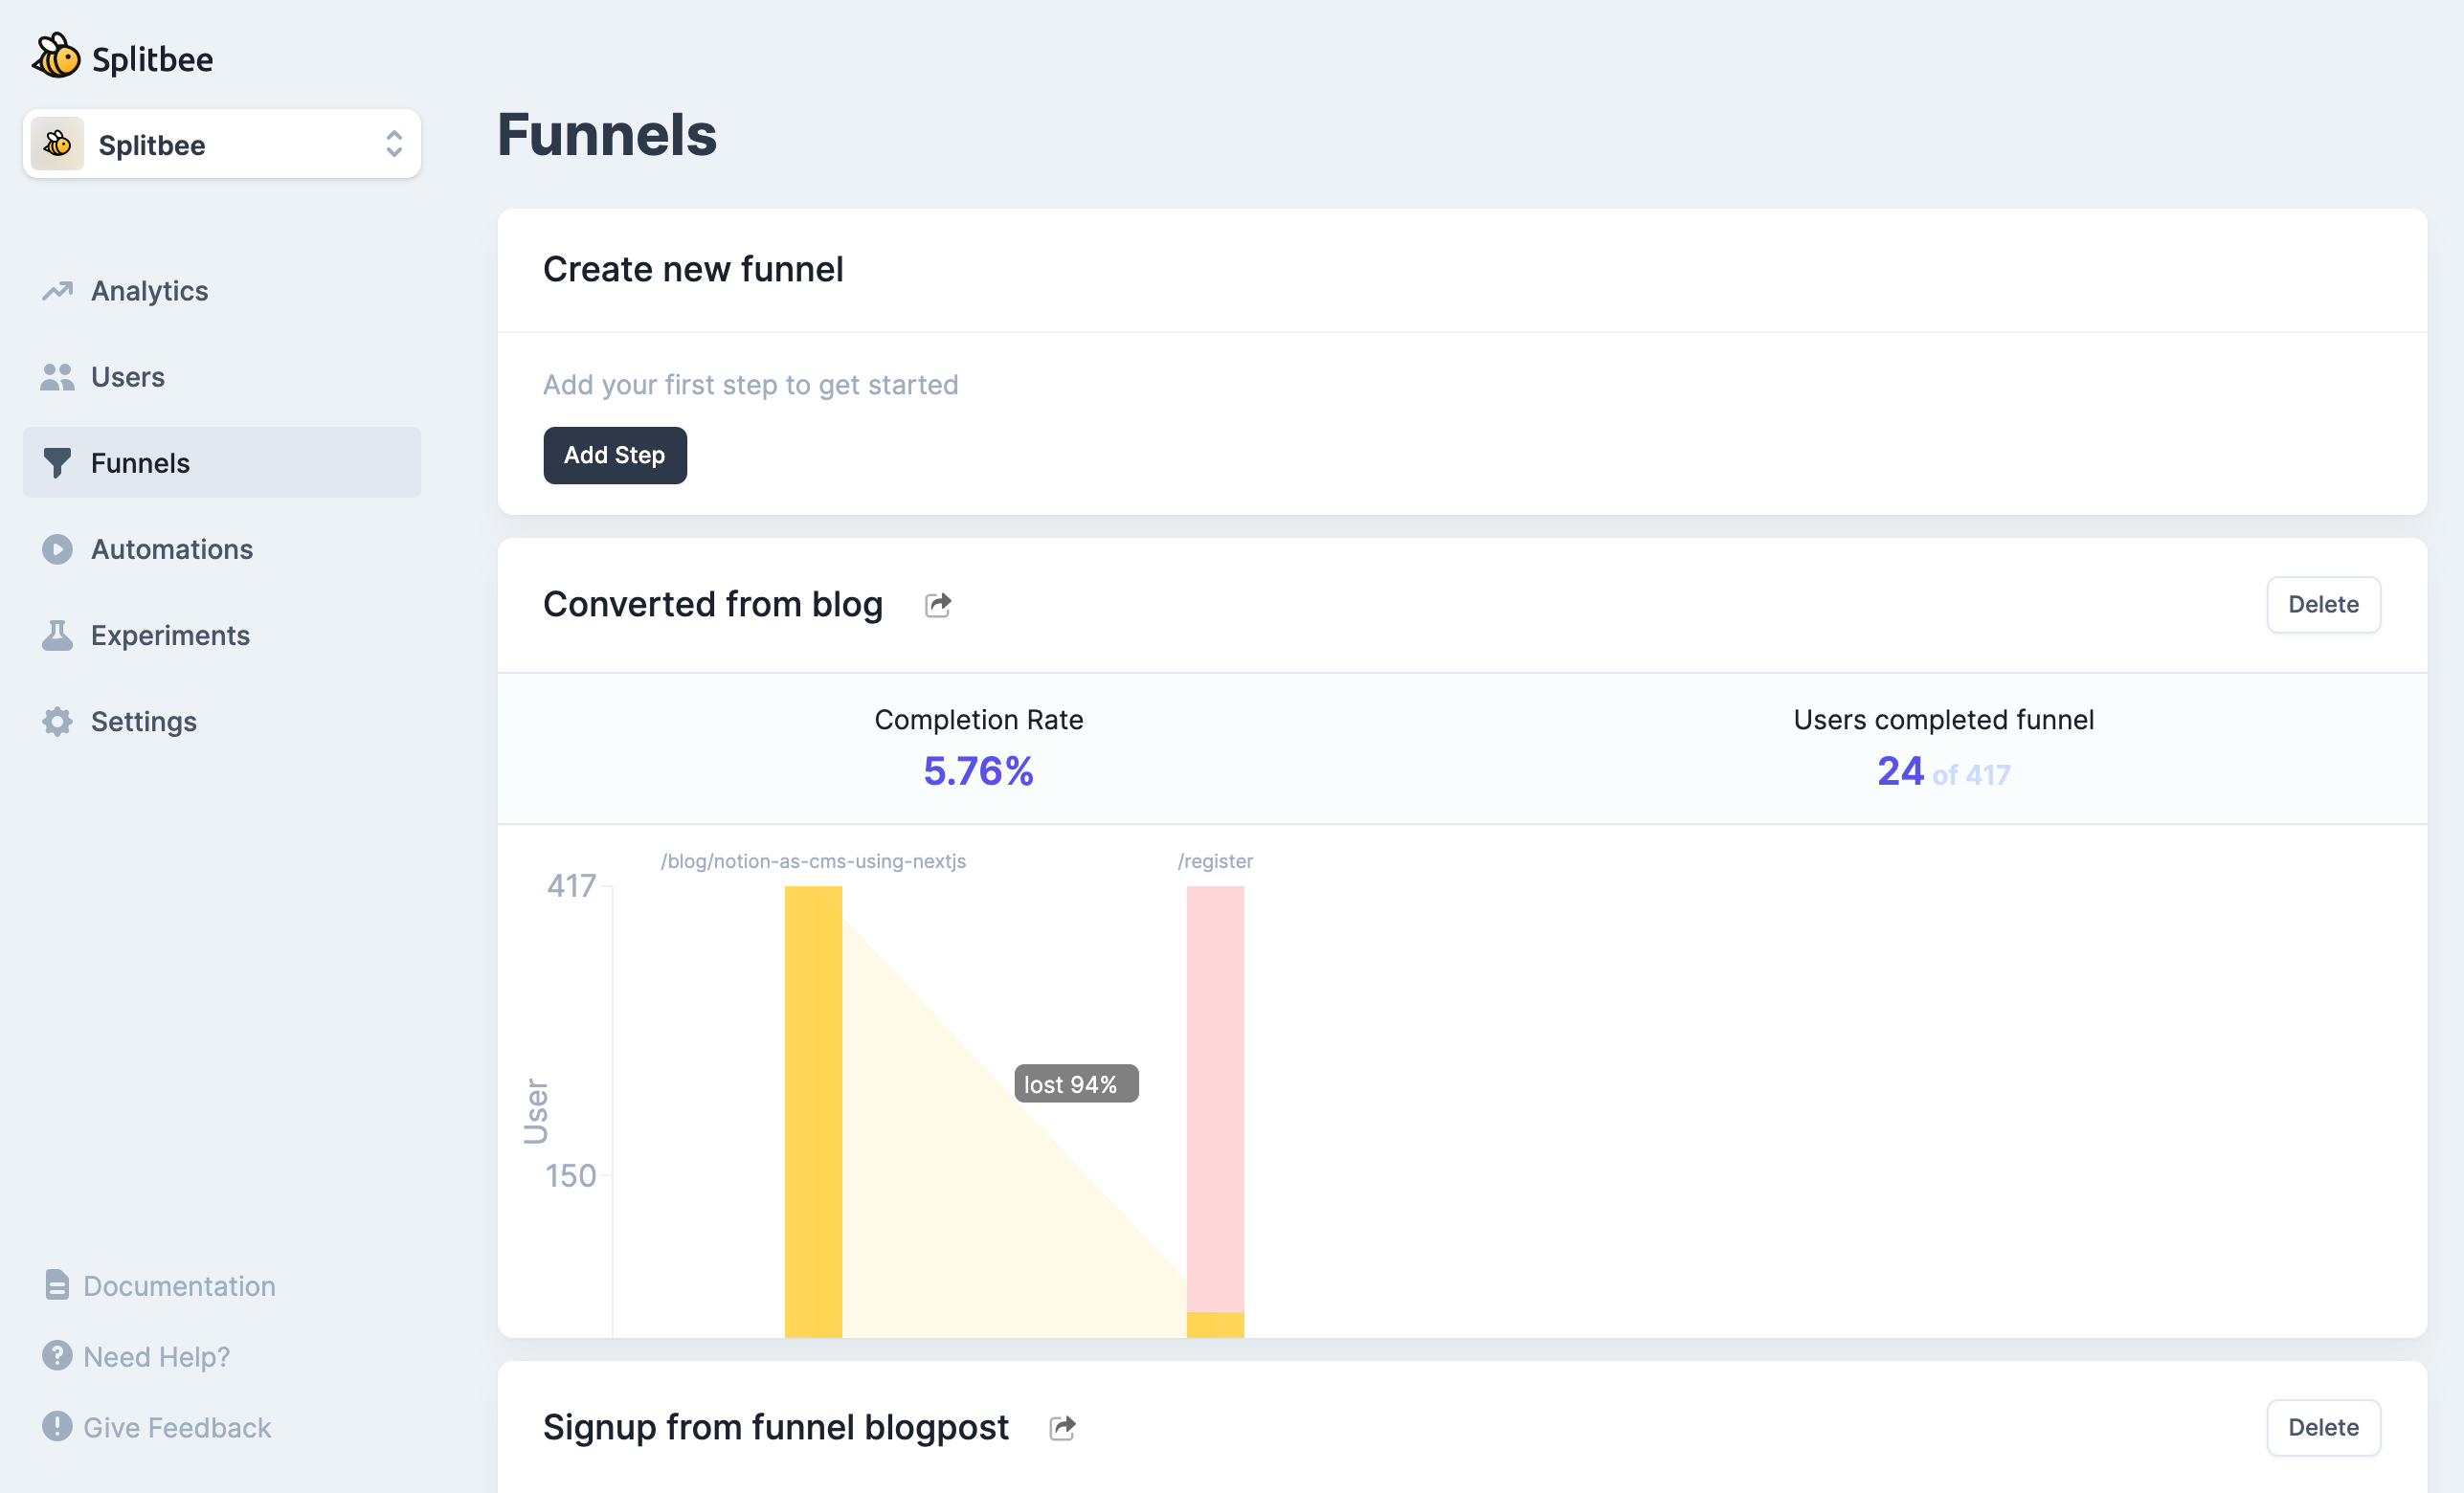This screenshot has height=1493, width=2464.
Task: Click the Users people icon
Action: [x=57, y=377]
